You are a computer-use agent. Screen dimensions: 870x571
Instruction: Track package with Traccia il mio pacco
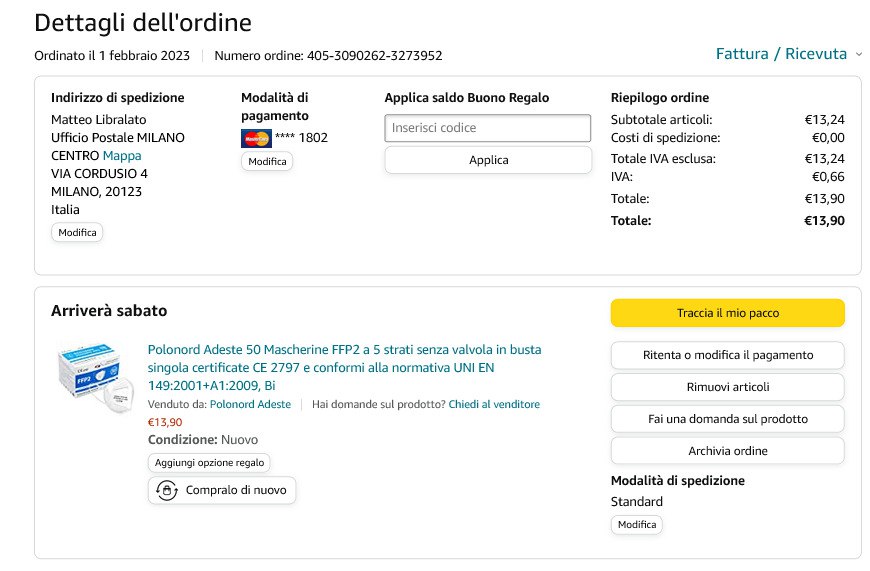[x=727, y=313]
